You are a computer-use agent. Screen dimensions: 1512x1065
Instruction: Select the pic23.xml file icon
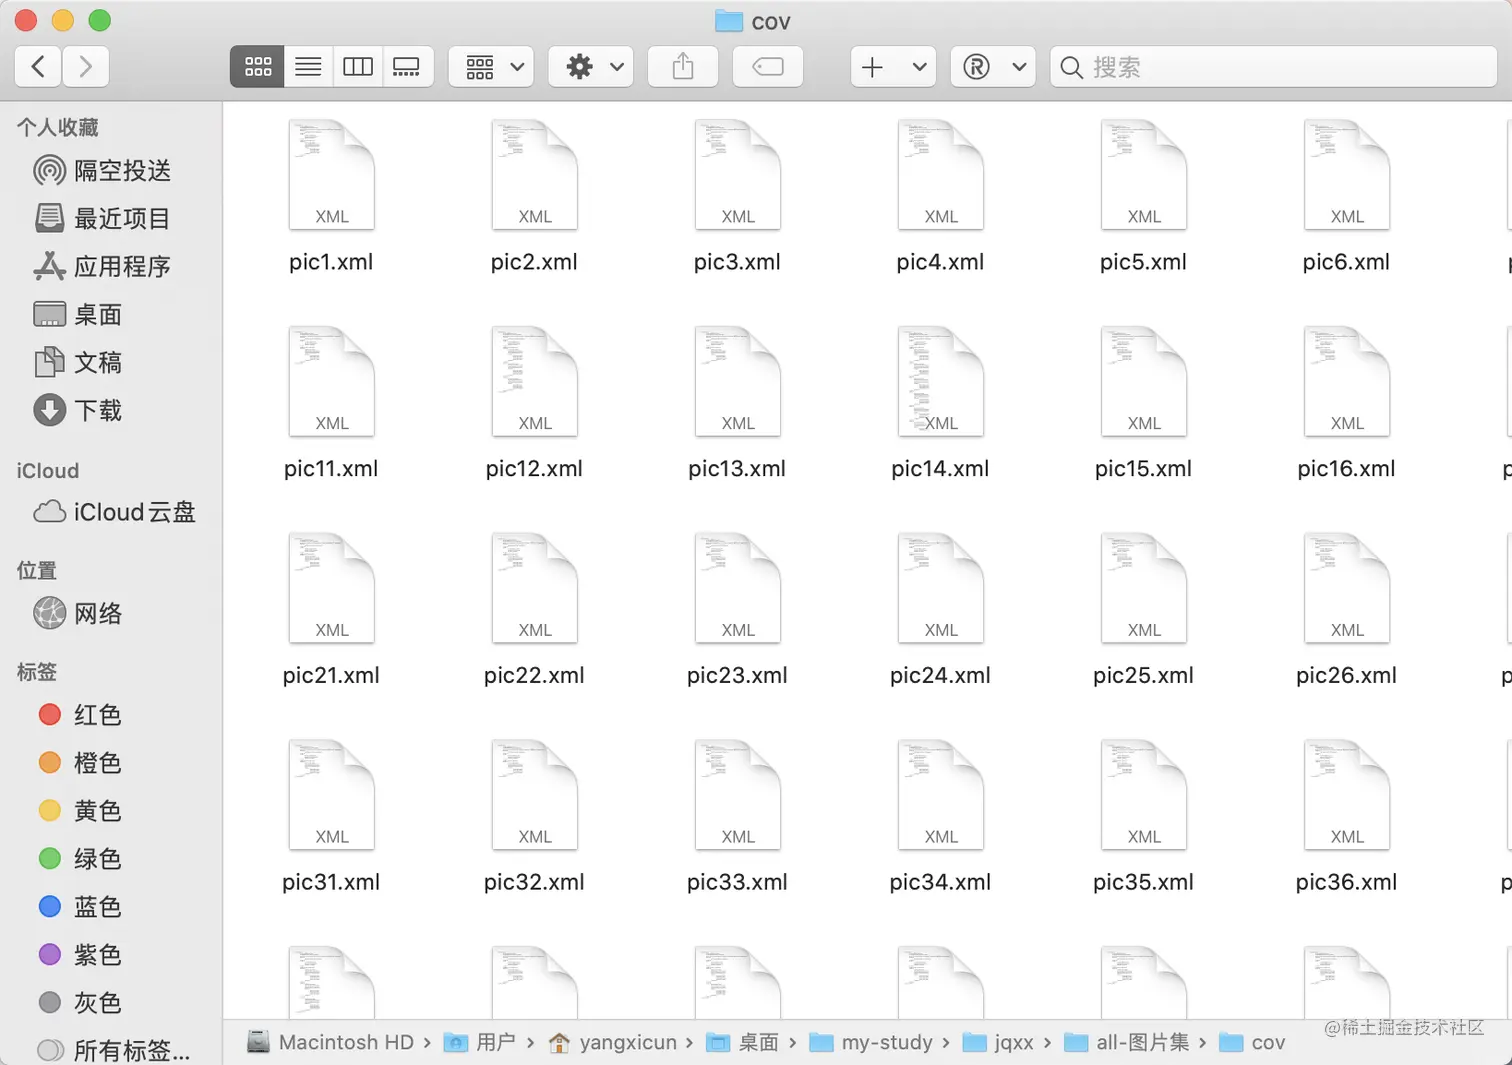tap(738, 589)
